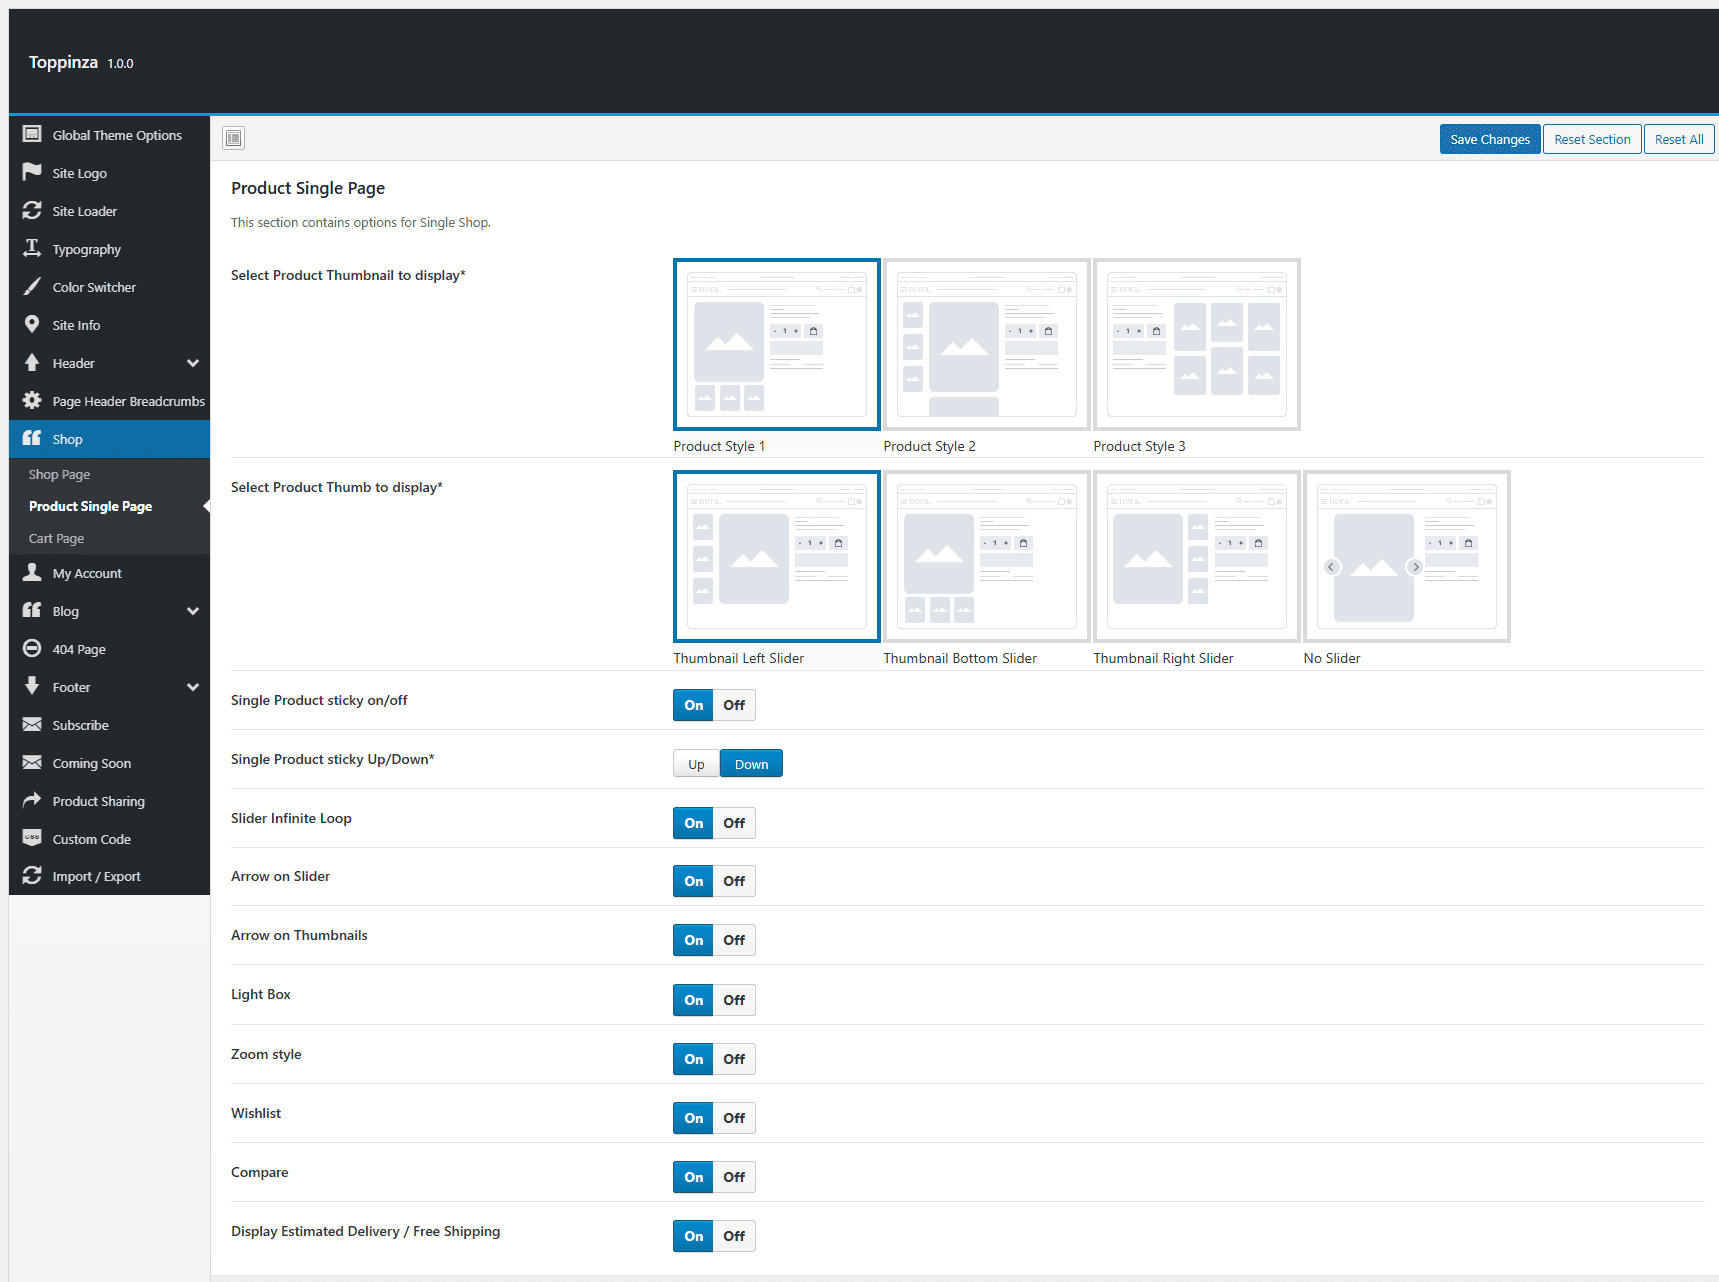Expand the Footer submenu arrow
The image size is (1719, 1282).
pos(193,687)
